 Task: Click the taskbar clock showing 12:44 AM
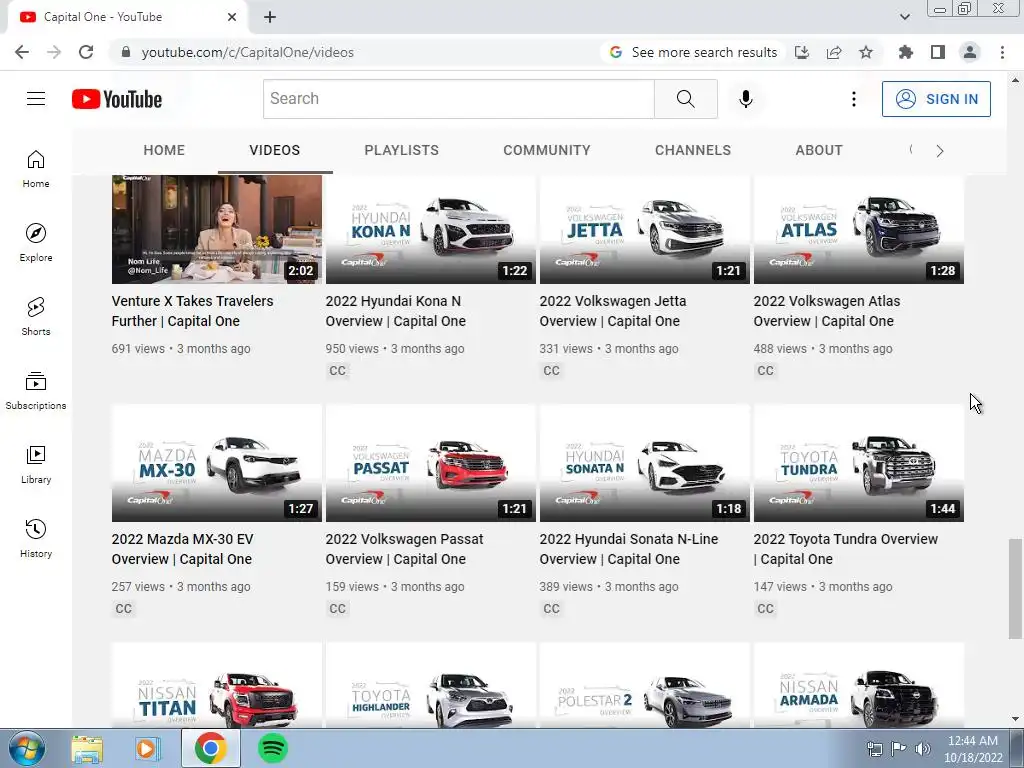pos(973,749)
